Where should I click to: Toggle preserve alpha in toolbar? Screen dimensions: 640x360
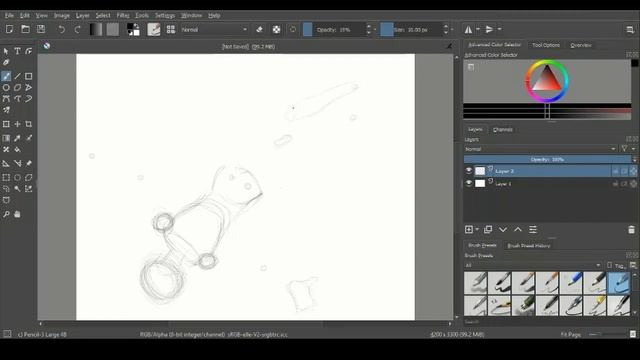(x=276, y=29)
